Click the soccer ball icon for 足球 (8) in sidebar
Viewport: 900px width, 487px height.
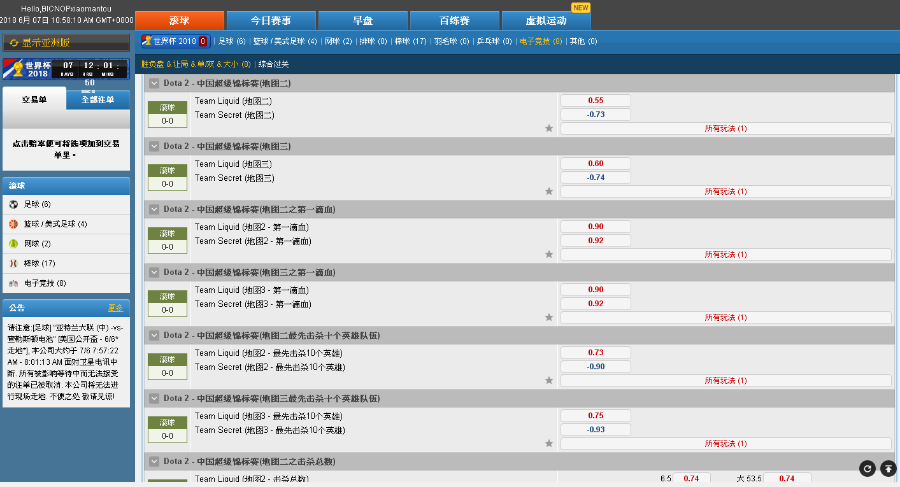click(x=13, y=204)
